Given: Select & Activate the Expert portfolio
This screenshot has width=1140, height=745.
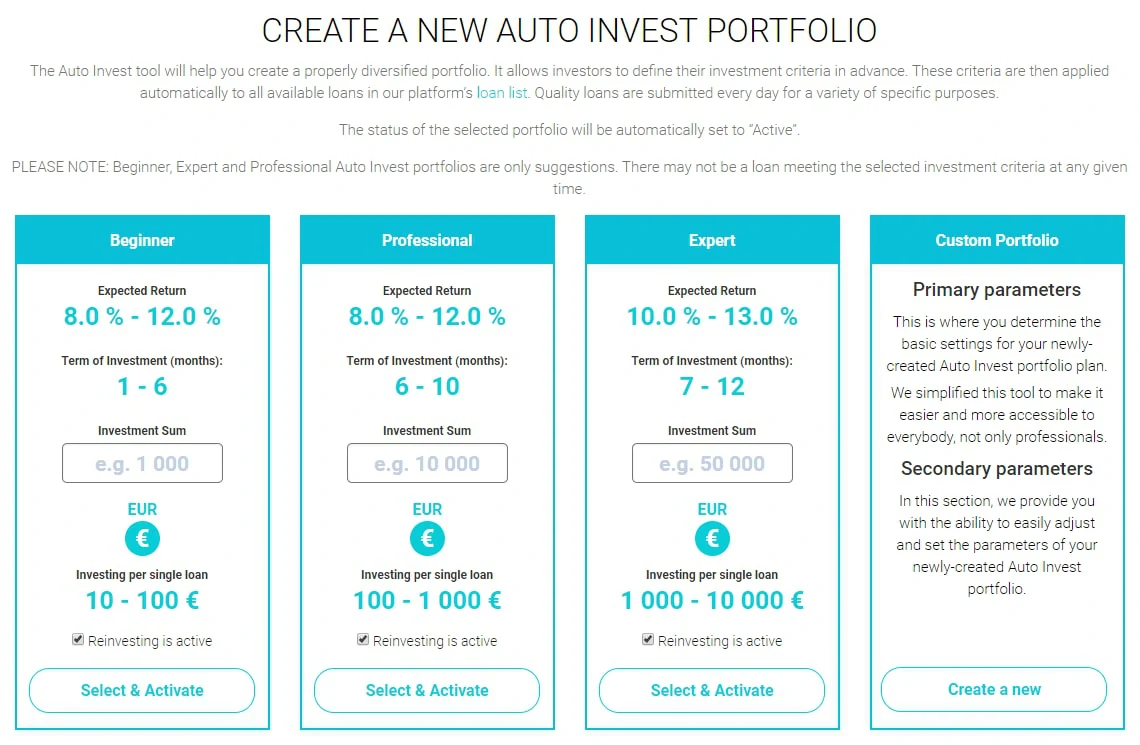Looking at the screenshot, I should 712,690.
